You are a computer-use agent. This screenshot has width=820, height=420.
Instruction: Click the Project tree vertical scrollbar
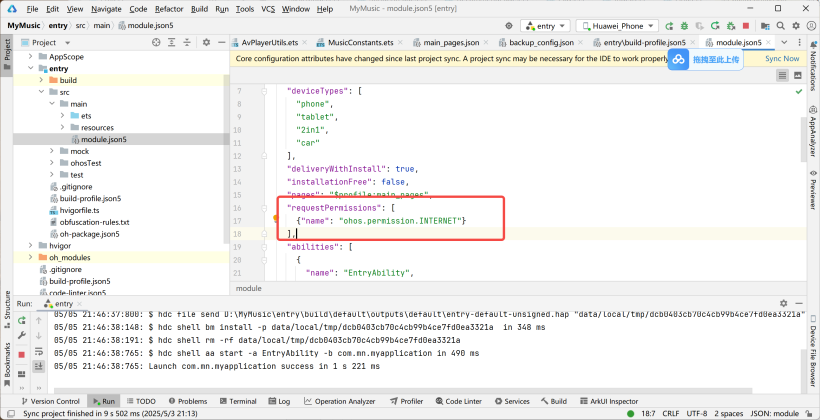pos(226,160)
